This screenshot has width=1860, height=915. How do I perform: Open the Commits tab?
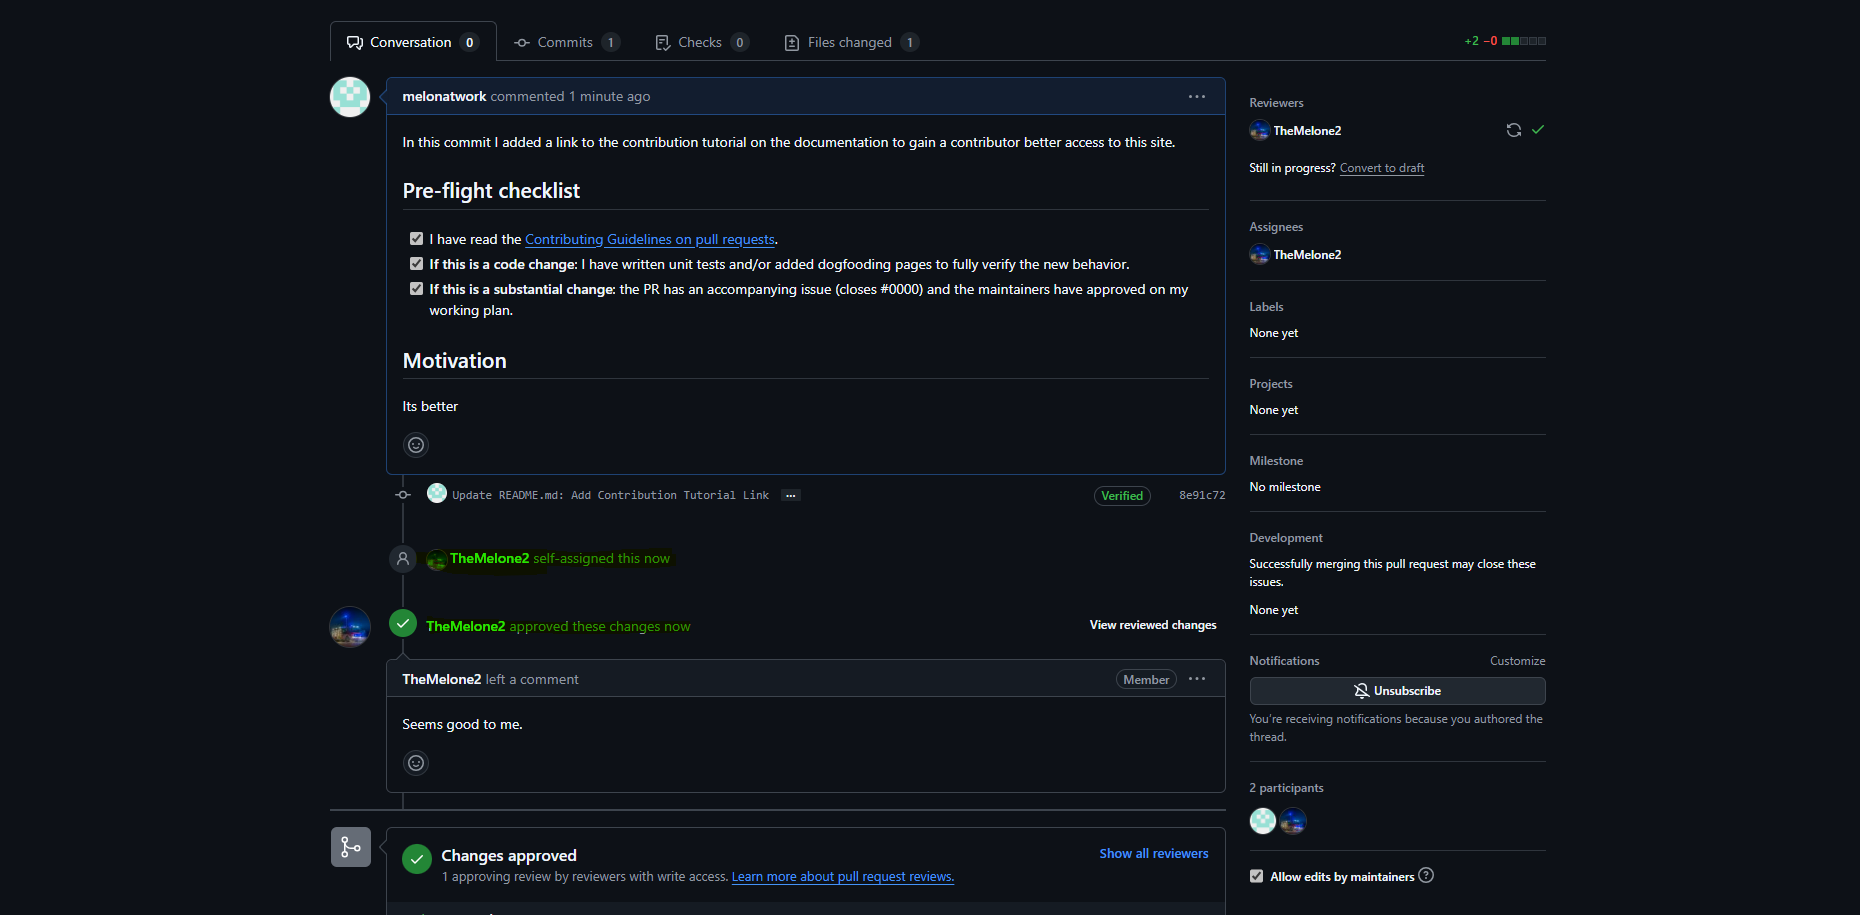566,42
